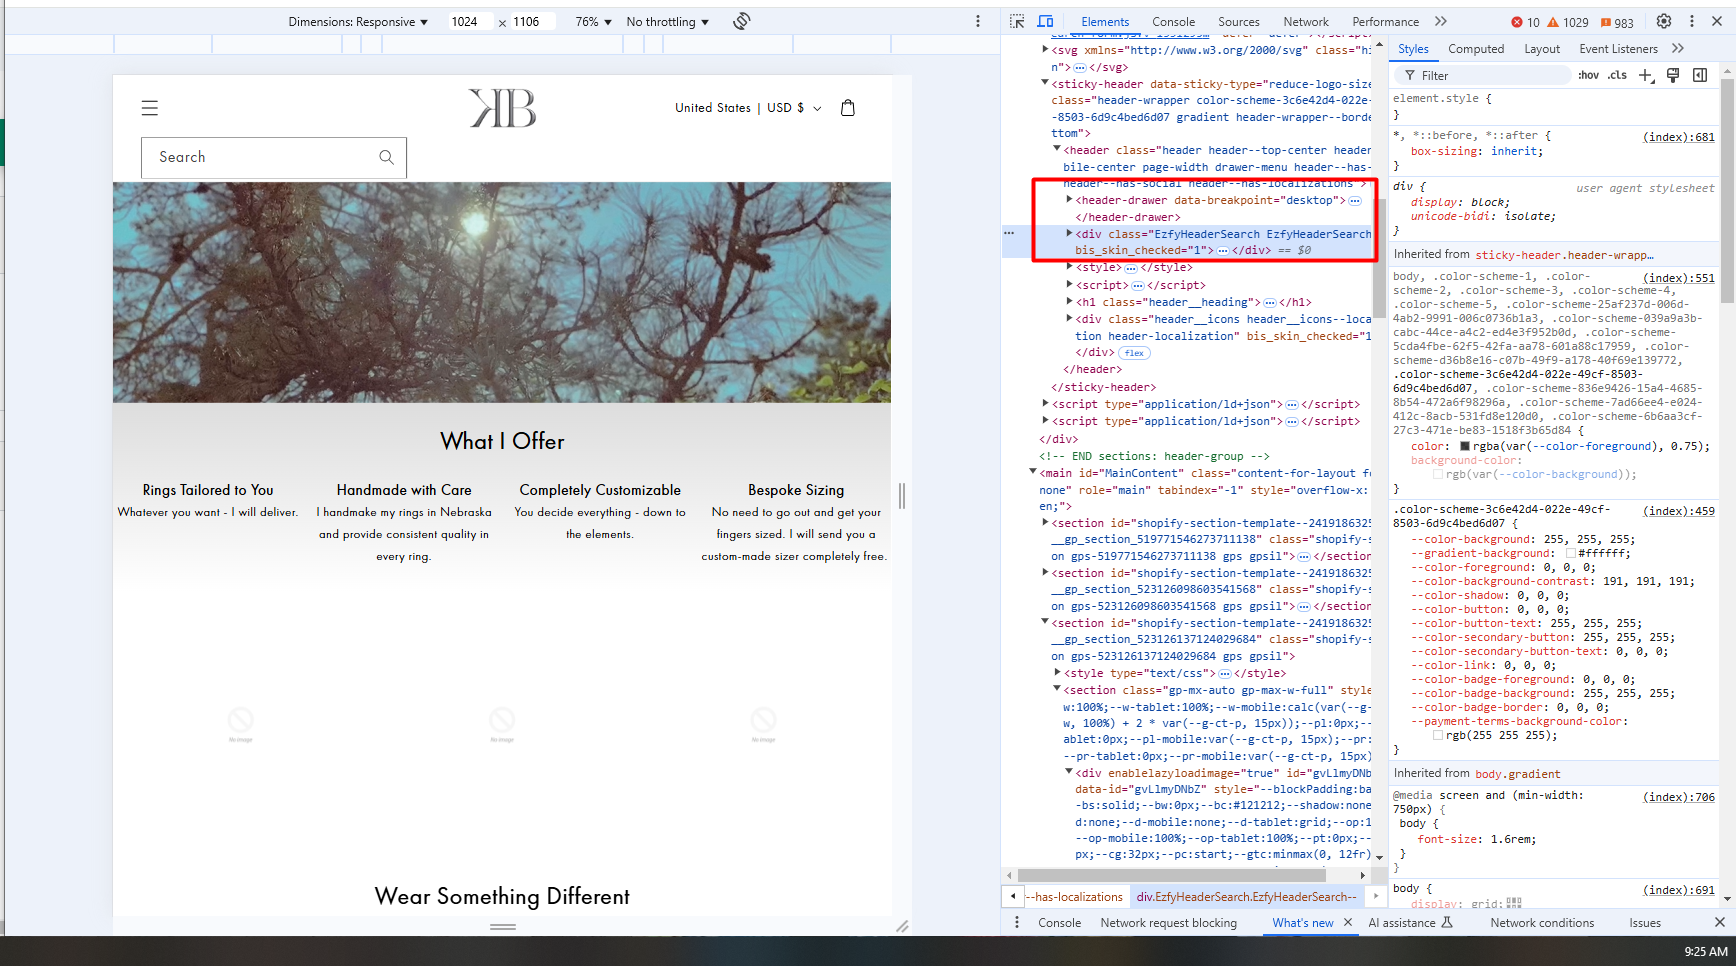
Task: Click the new style rule plus icon
Action: 1646,75
